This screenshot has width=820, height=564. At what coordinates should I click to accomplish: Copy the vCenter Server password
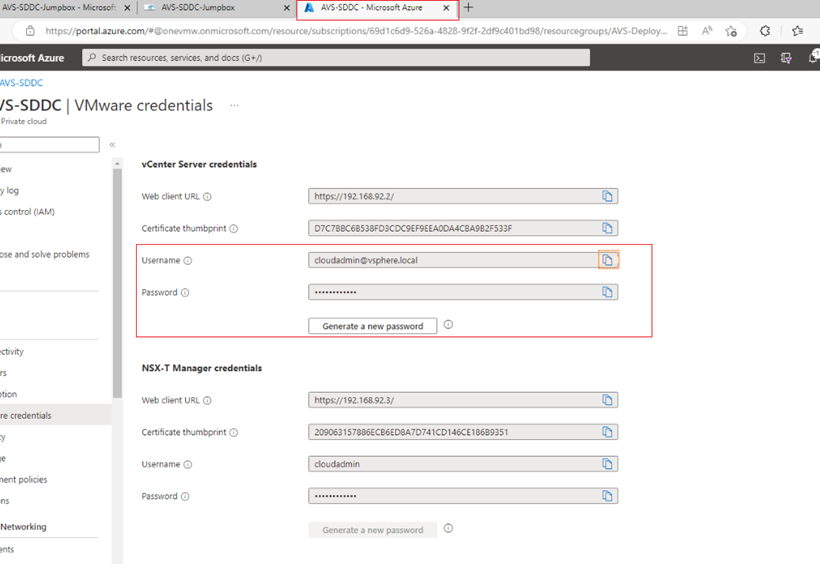click(607, 292)
